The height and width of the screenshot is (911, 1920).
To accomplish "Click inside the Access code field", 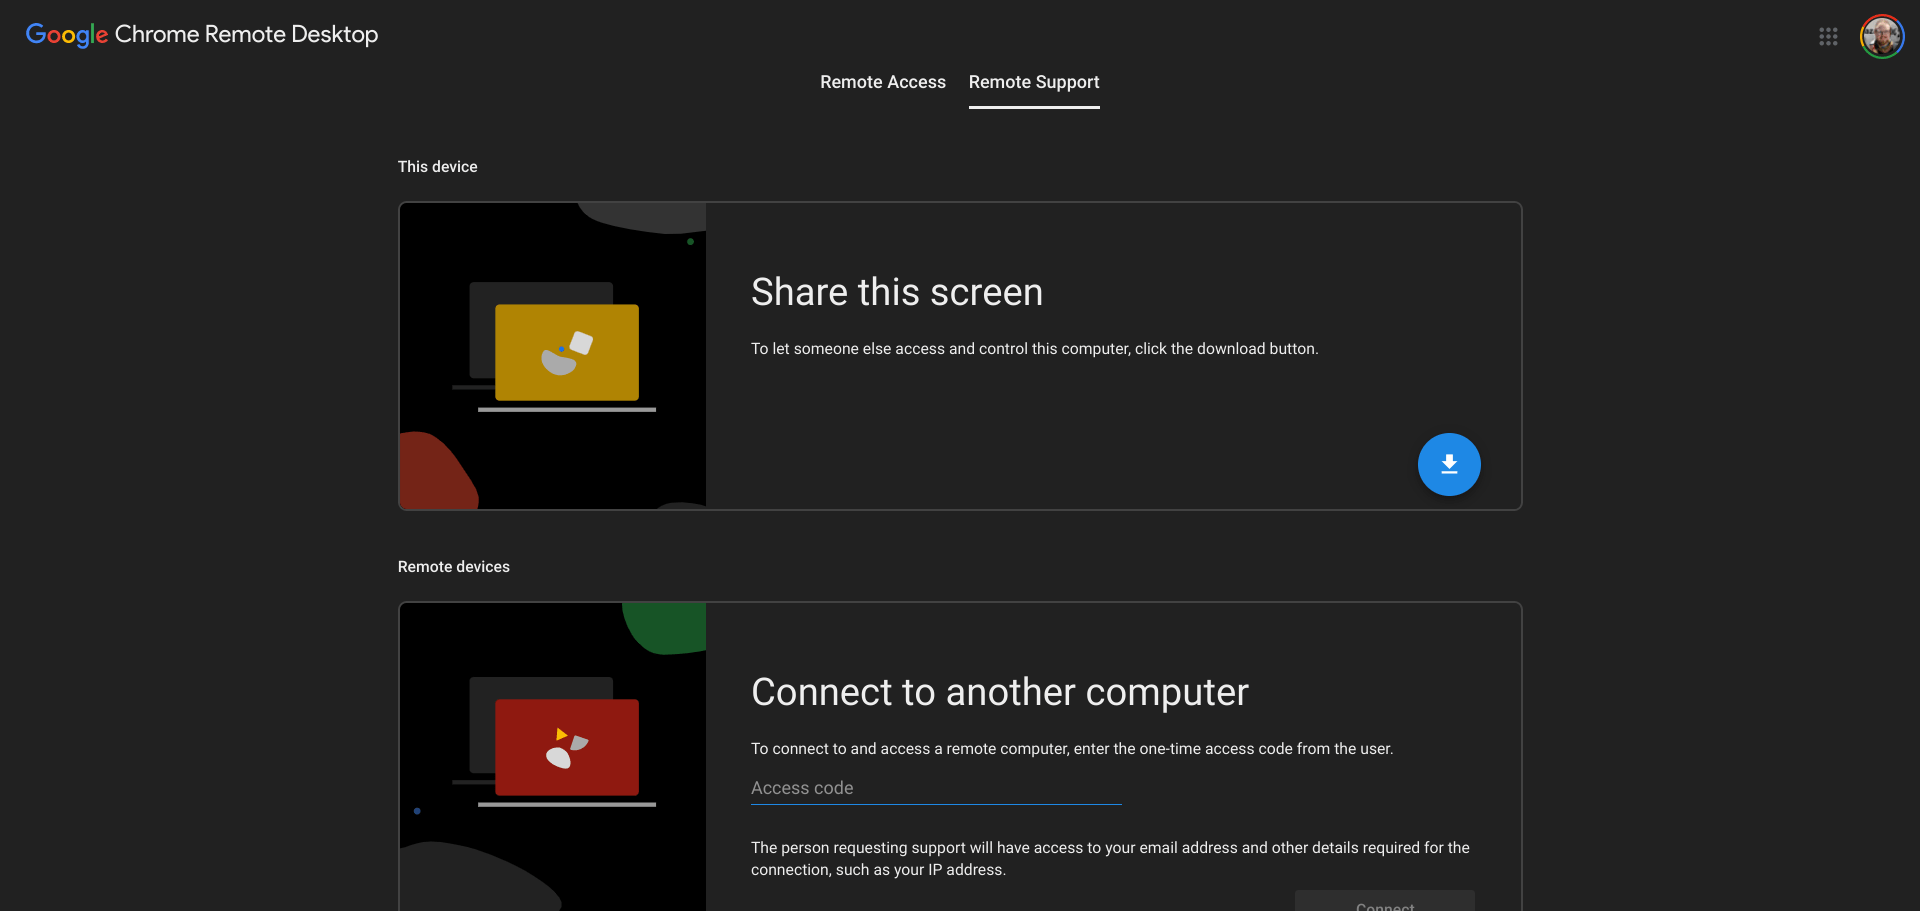I will coord(935,788).
